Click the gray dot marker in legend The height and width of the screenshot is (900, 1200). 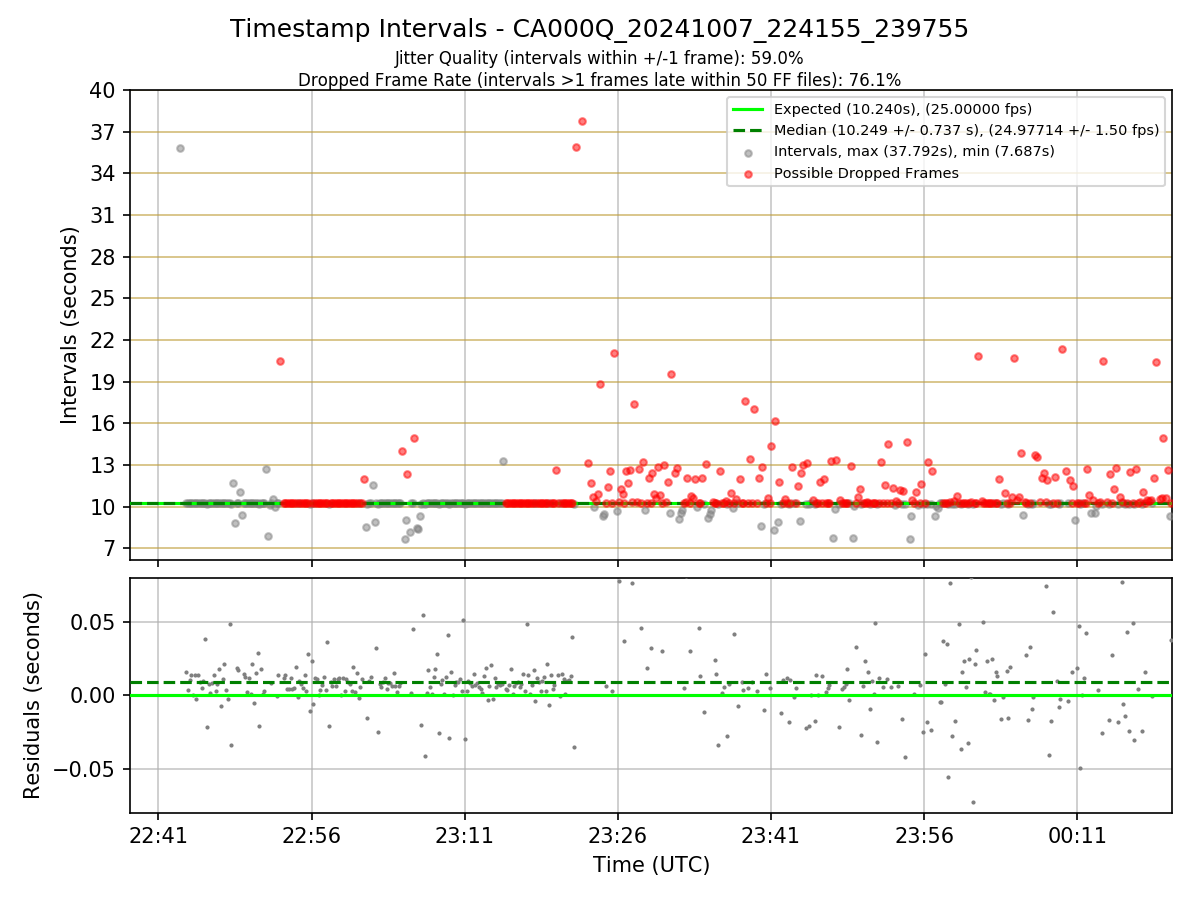click(x=750, y=152)
